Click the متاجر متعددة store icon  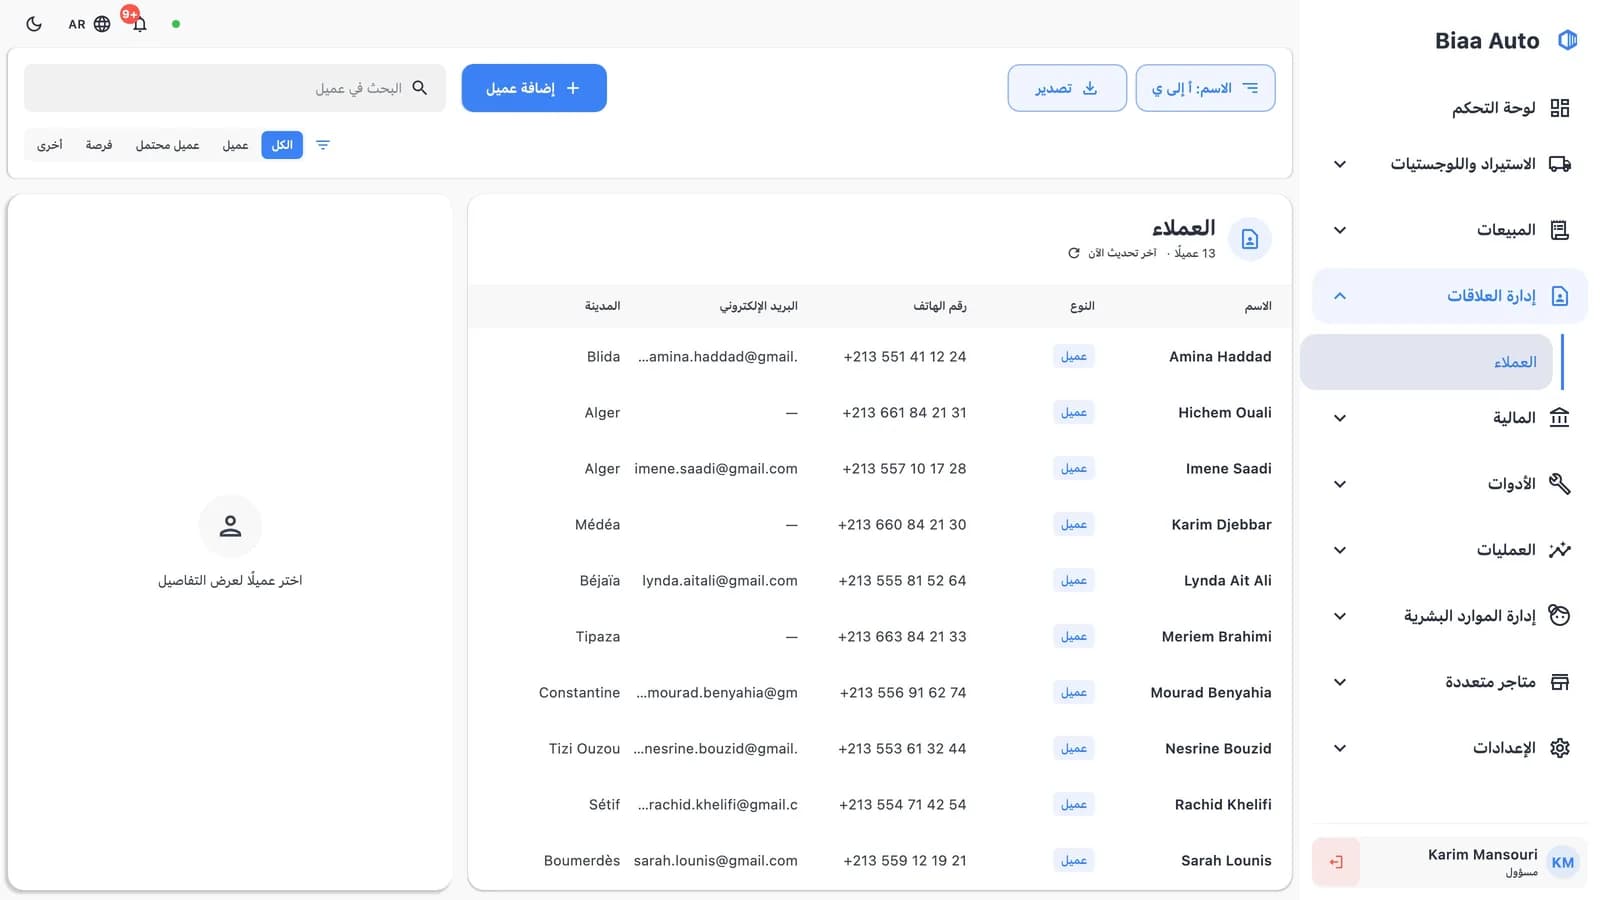pyautogui.click(x=1560, y=682)
